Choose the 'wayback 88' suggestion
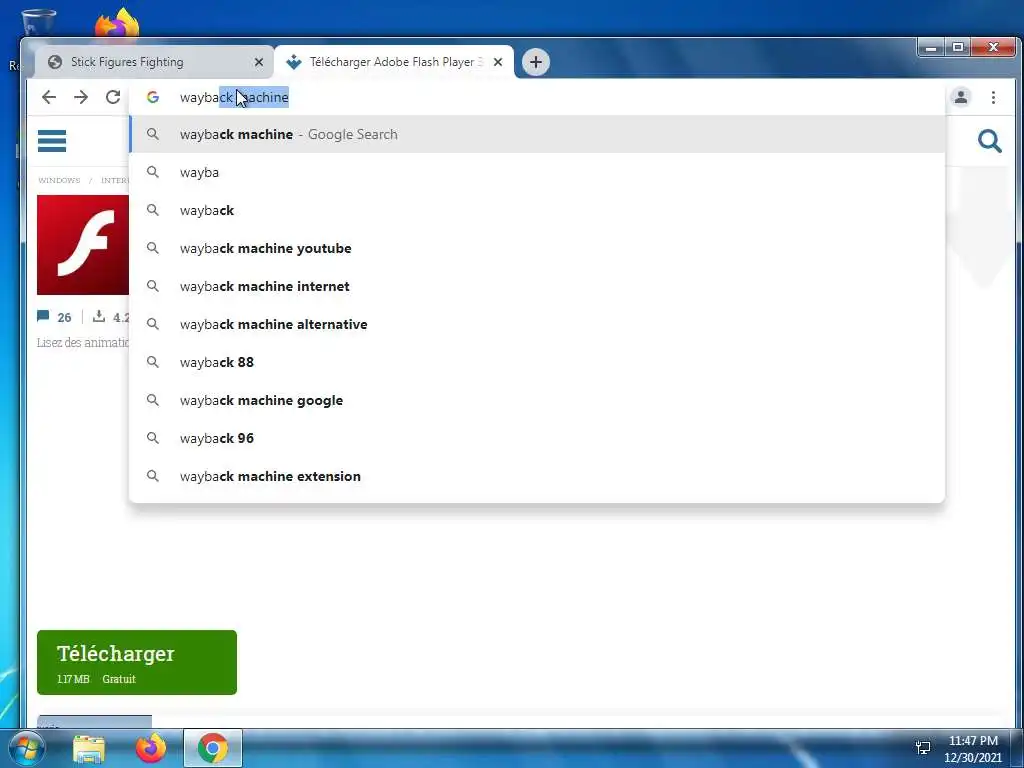The width and height of the screenshot is (1024, 768). [x=537, y=362]
